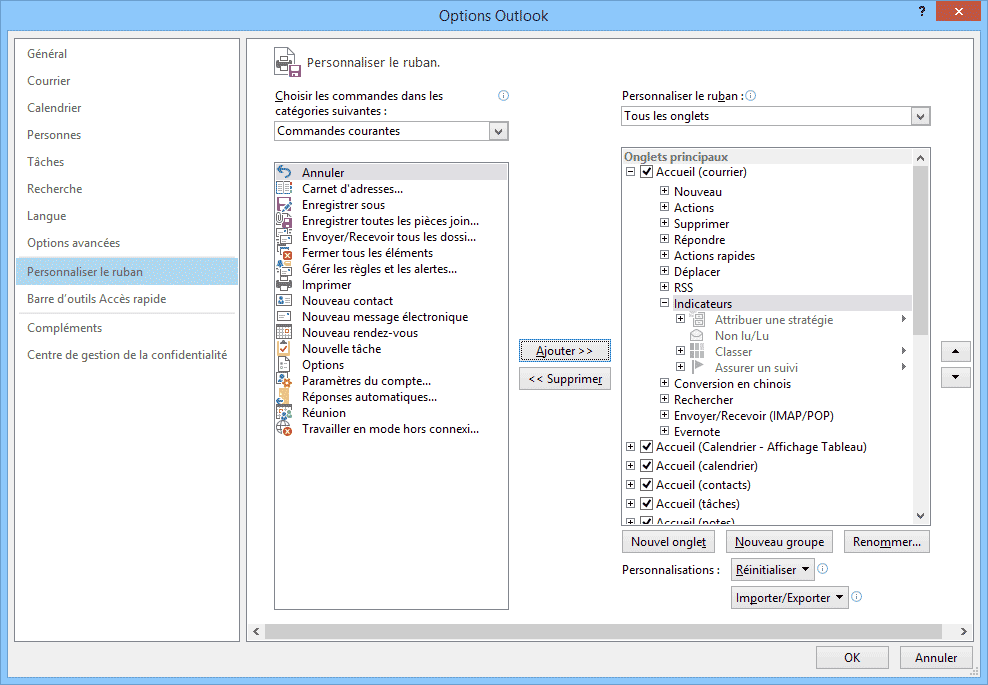Click the Renommer... button
Image resolution: width=988 pixels, height=685 pixels.
point(887,542)
